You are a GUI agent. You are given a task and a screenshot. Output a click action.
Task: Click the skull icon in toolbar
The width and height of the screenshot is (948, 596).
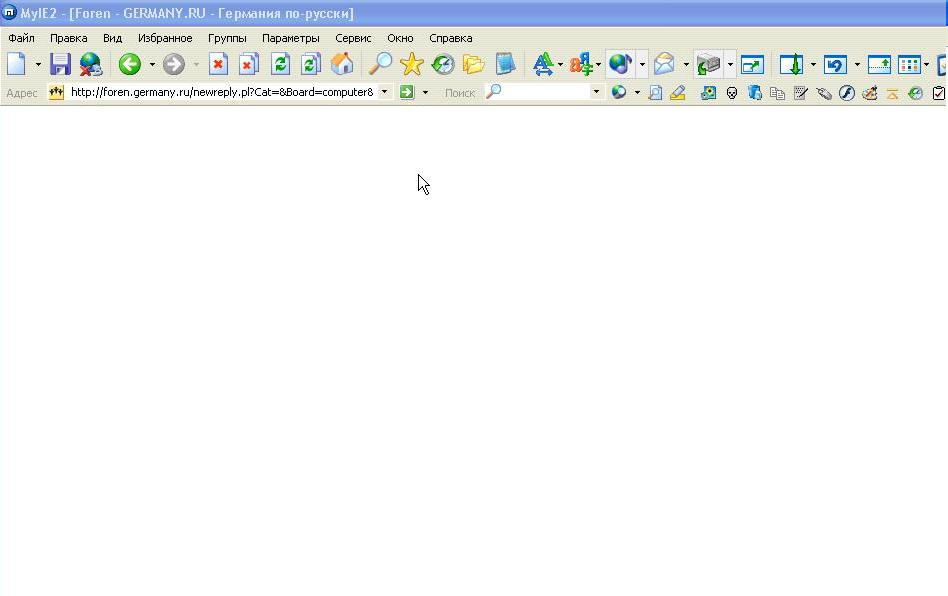coord(732,93)
